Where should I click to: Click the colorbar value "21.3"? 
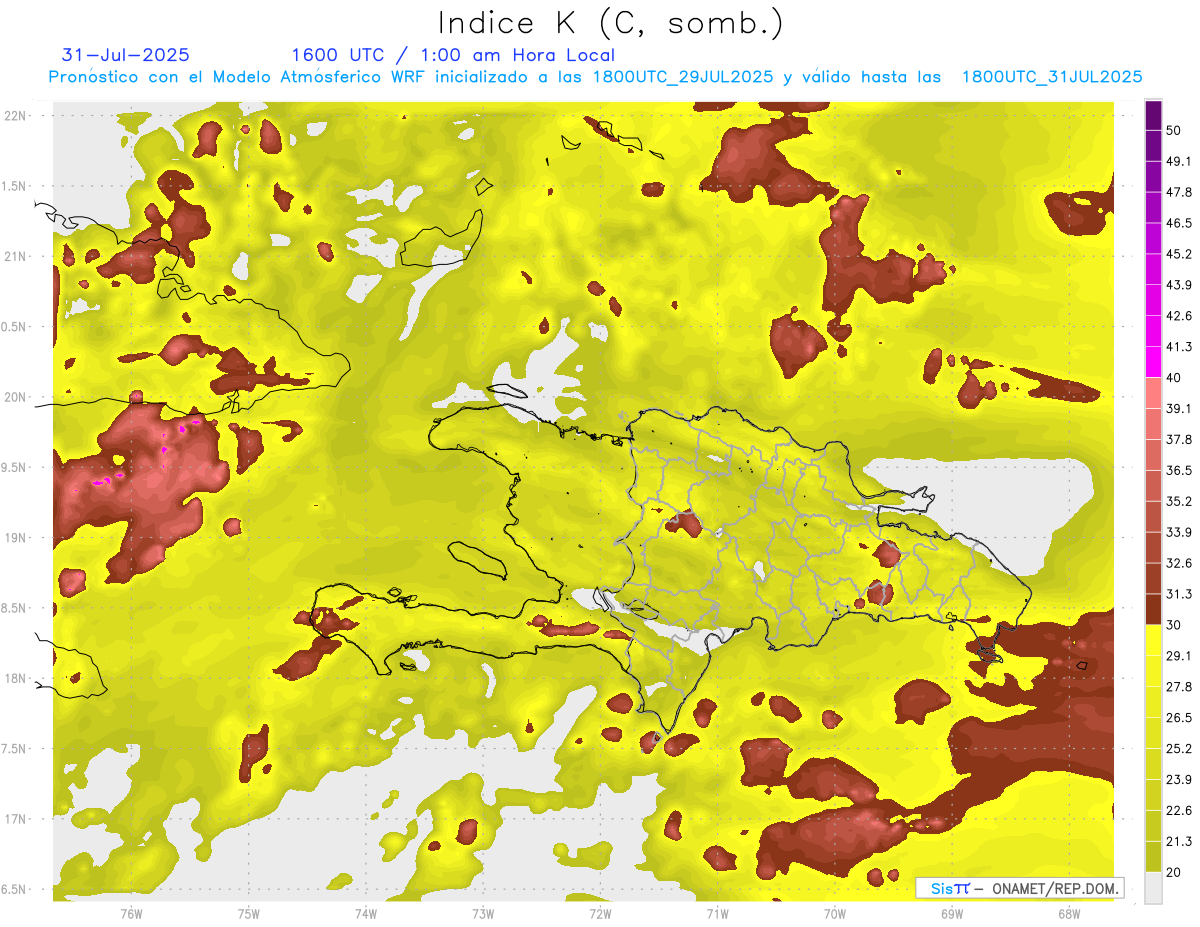1178,841
